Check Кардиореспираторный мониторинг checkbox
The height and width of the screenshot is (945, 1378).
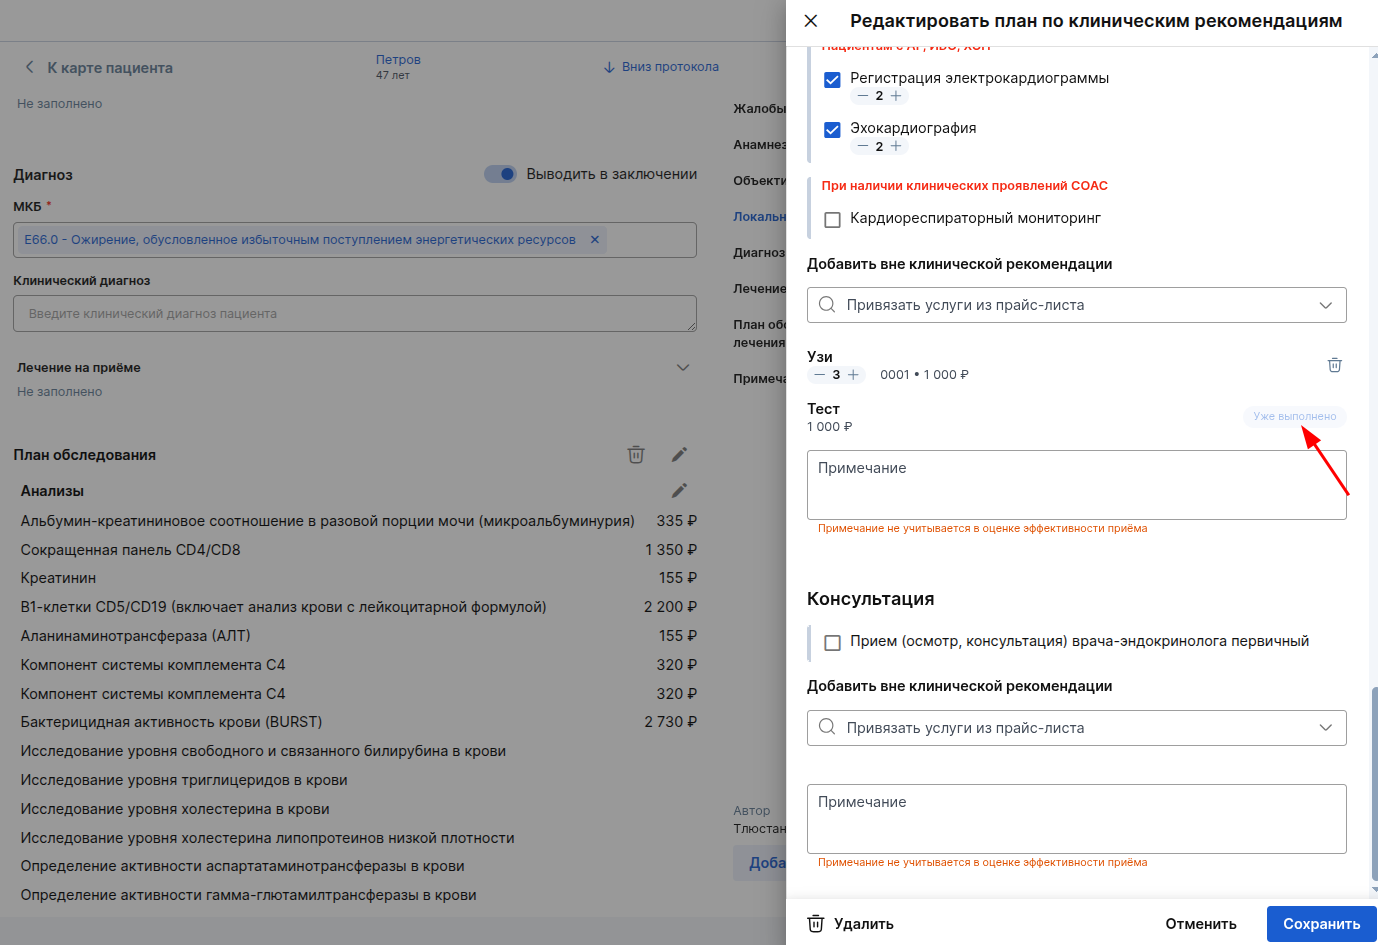click(x=832, y=219)
